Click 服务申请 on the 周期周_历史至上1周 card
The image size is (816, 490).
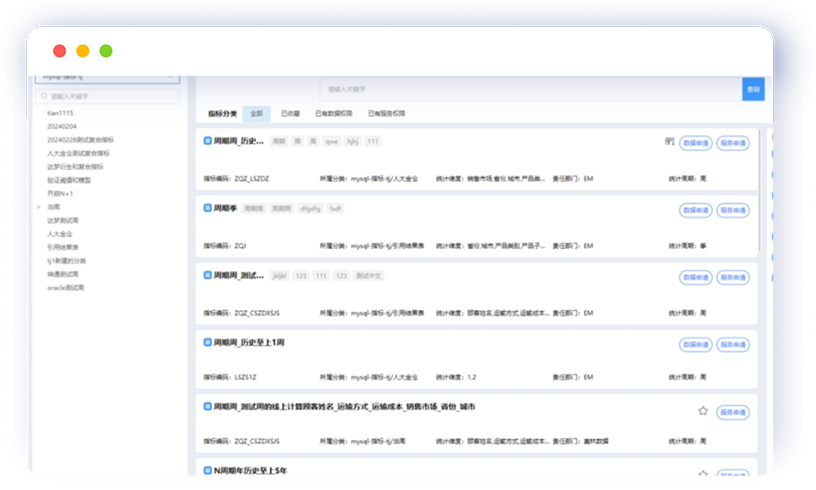coord(732,344)
